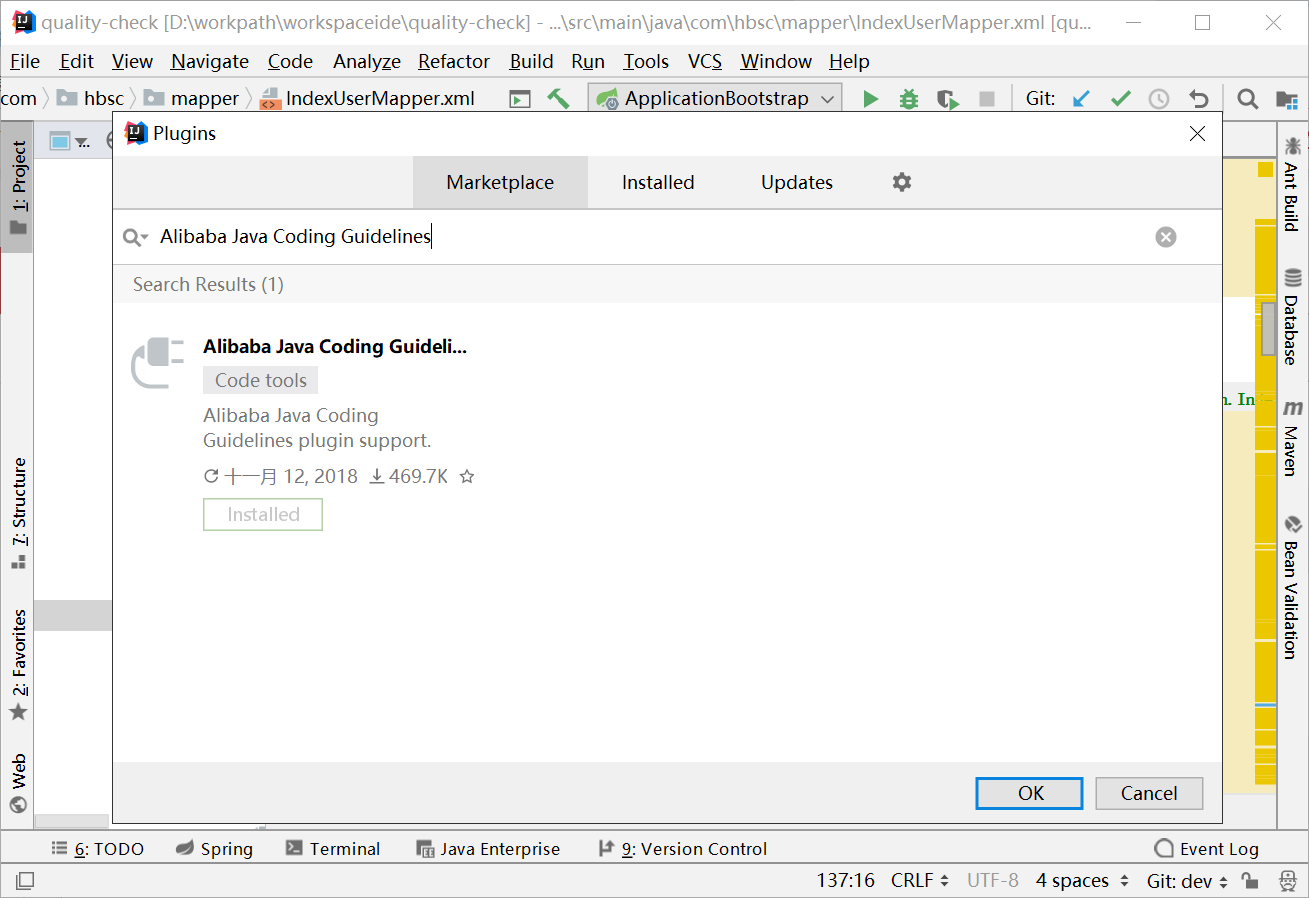Click the plugin plug icon thumbnail
Viewport: 1309px width, 898px height.
click(x=158, y=363)
